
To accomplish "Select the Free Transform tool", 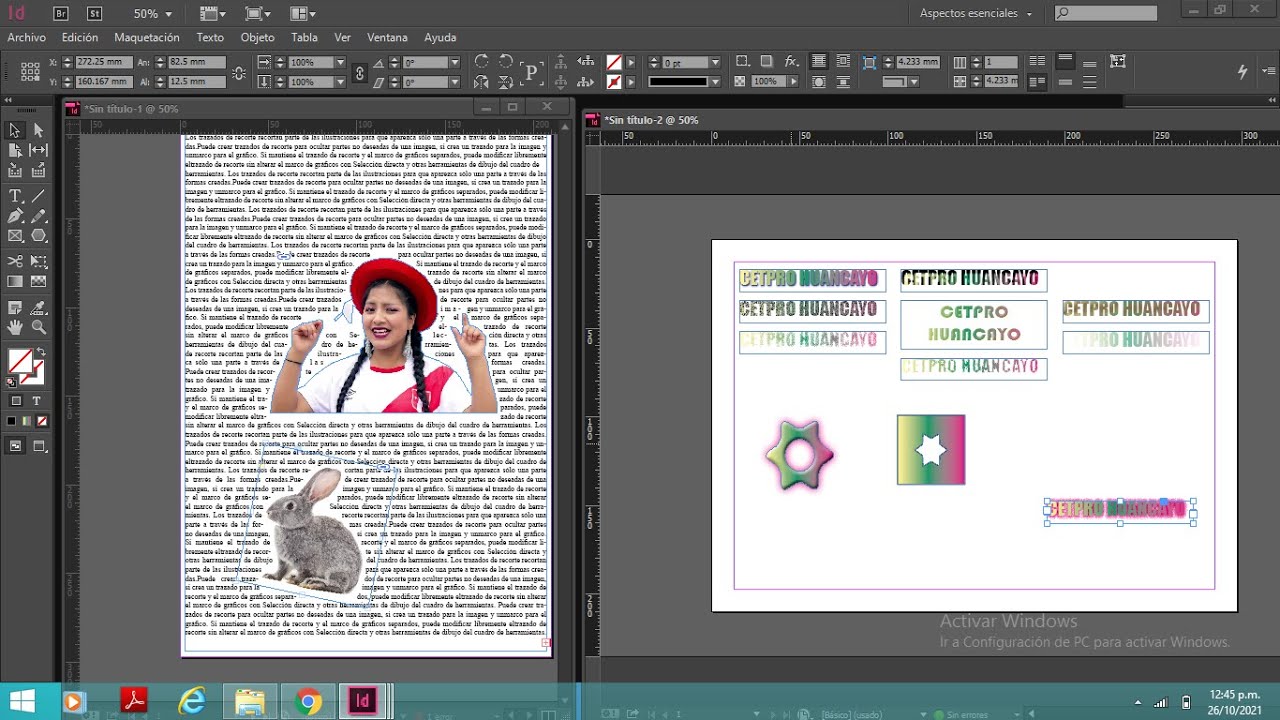I will [39, 261].
